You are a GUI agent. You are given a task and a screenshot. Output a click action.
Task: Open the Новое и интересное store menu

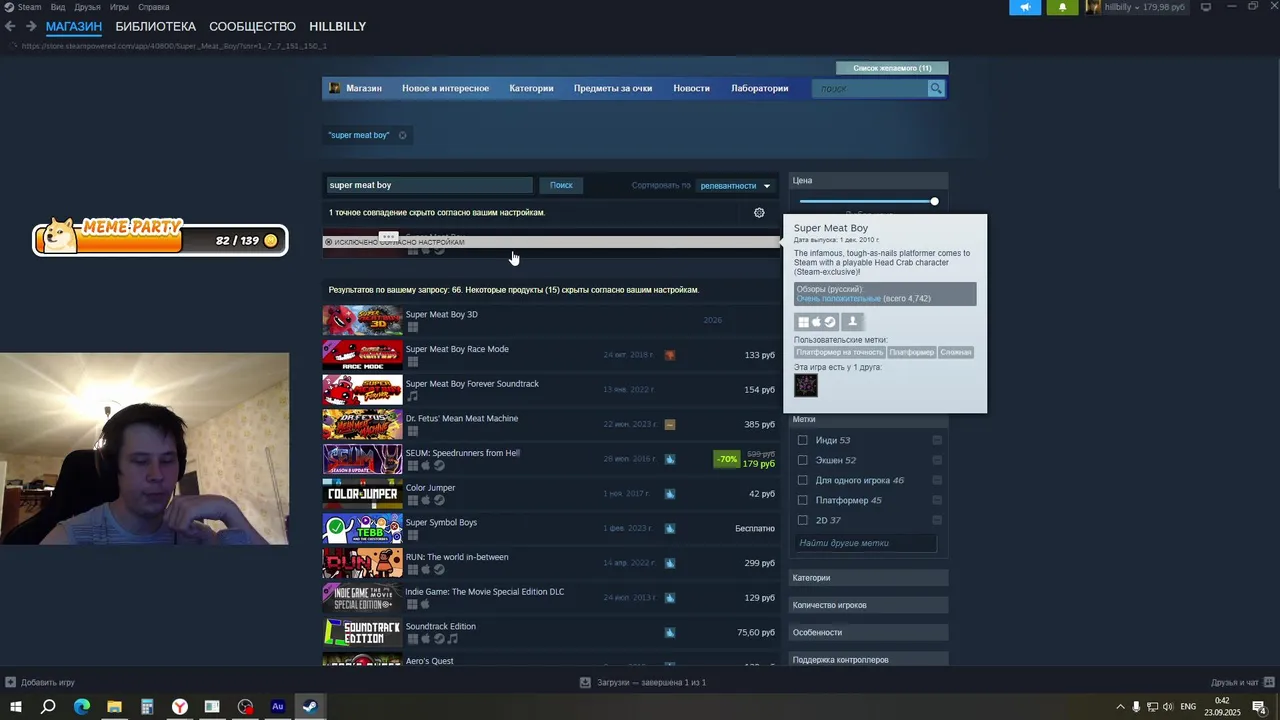[x=445, y=89]
